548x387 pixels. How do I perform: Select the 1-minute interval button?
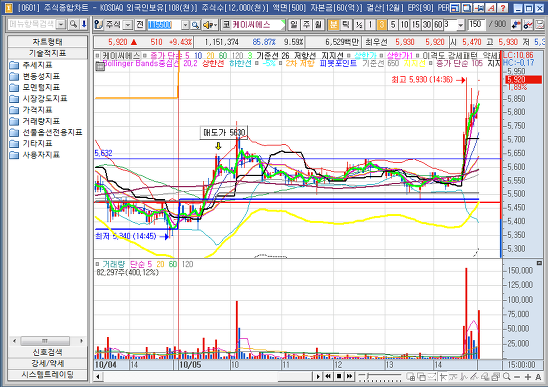370,25
